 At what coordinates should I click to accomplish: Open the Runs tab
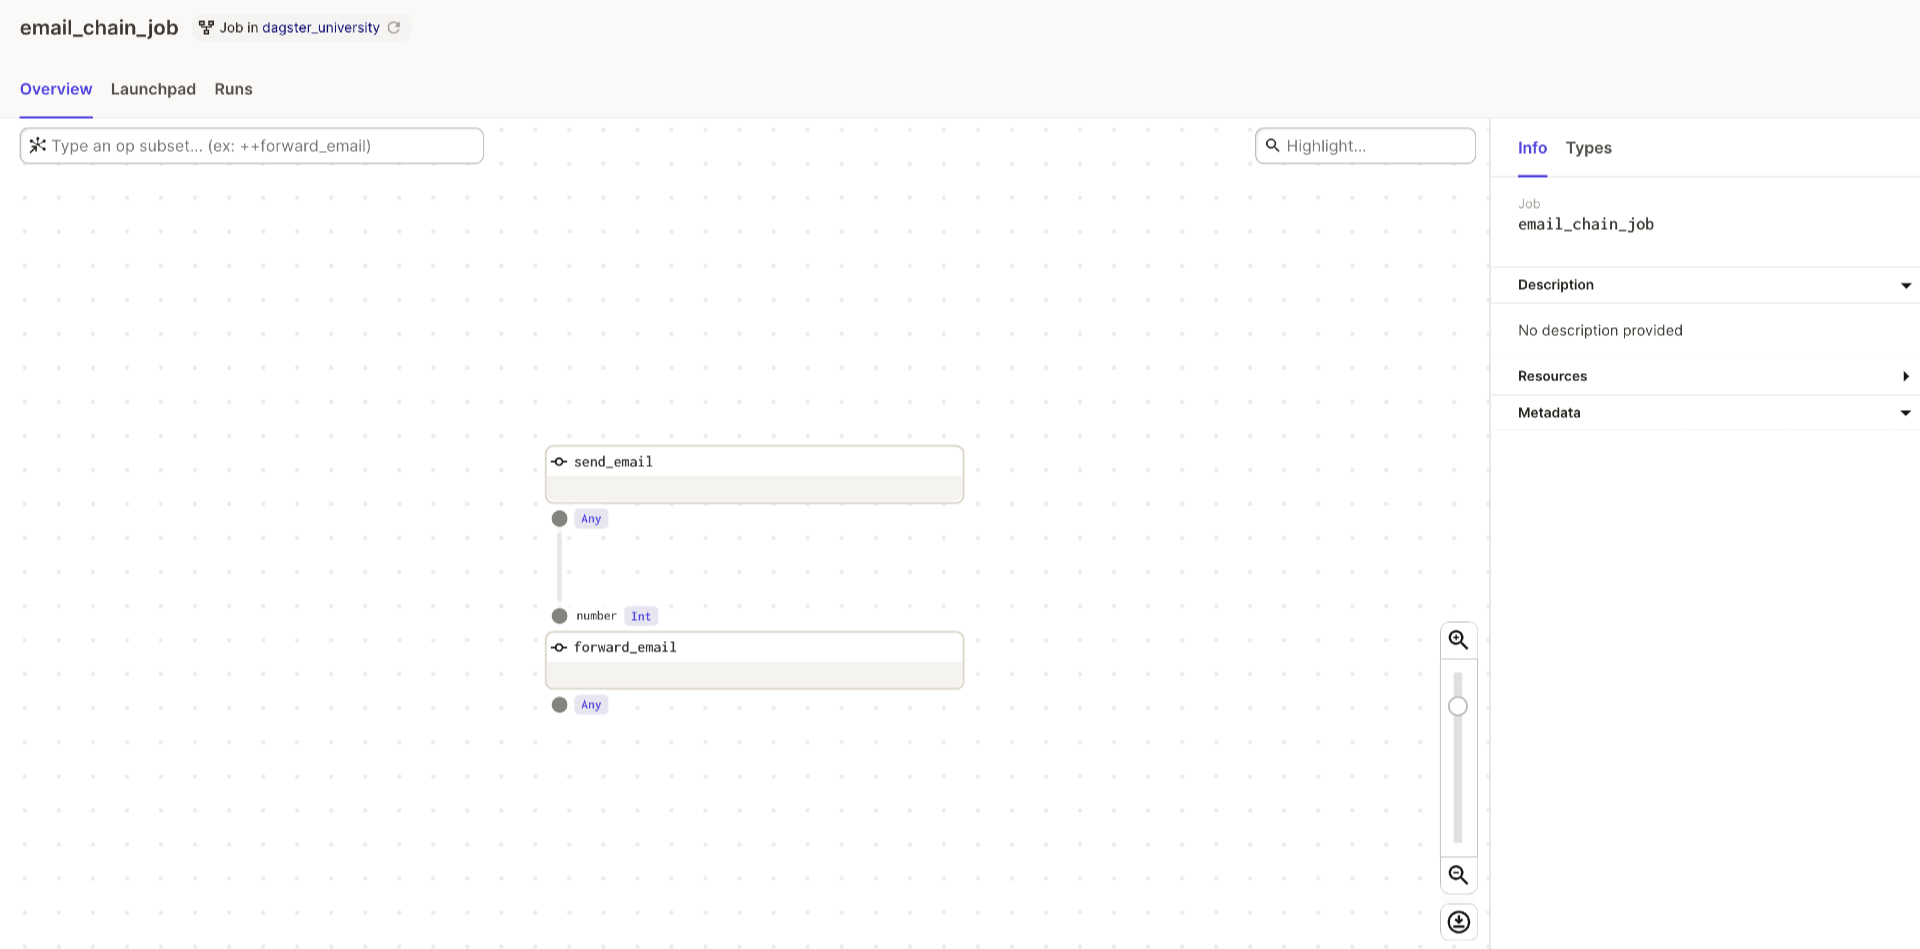click(233, 89)
